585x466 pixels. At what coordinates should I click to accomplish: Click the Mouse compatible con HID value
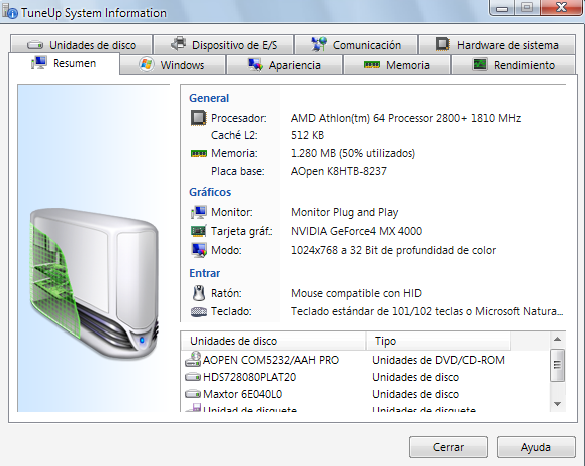point(356,293)
